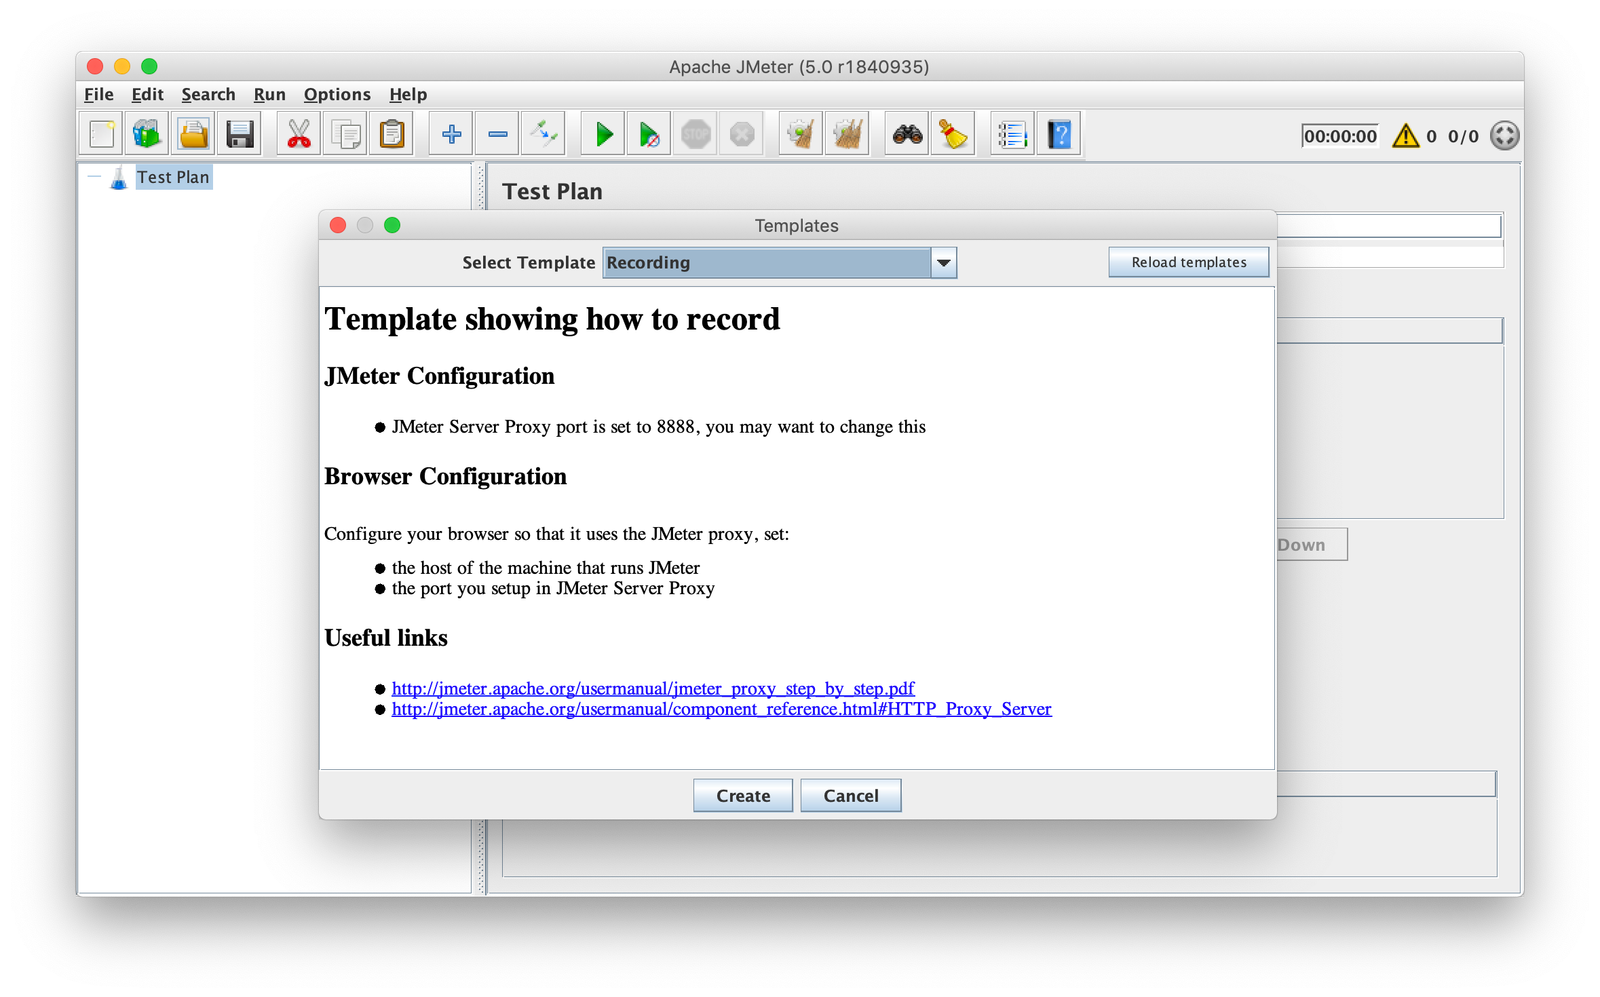Click the New test plan icon
The width and height of the screenshot is (1600, 997).
(x=101, y=134)
